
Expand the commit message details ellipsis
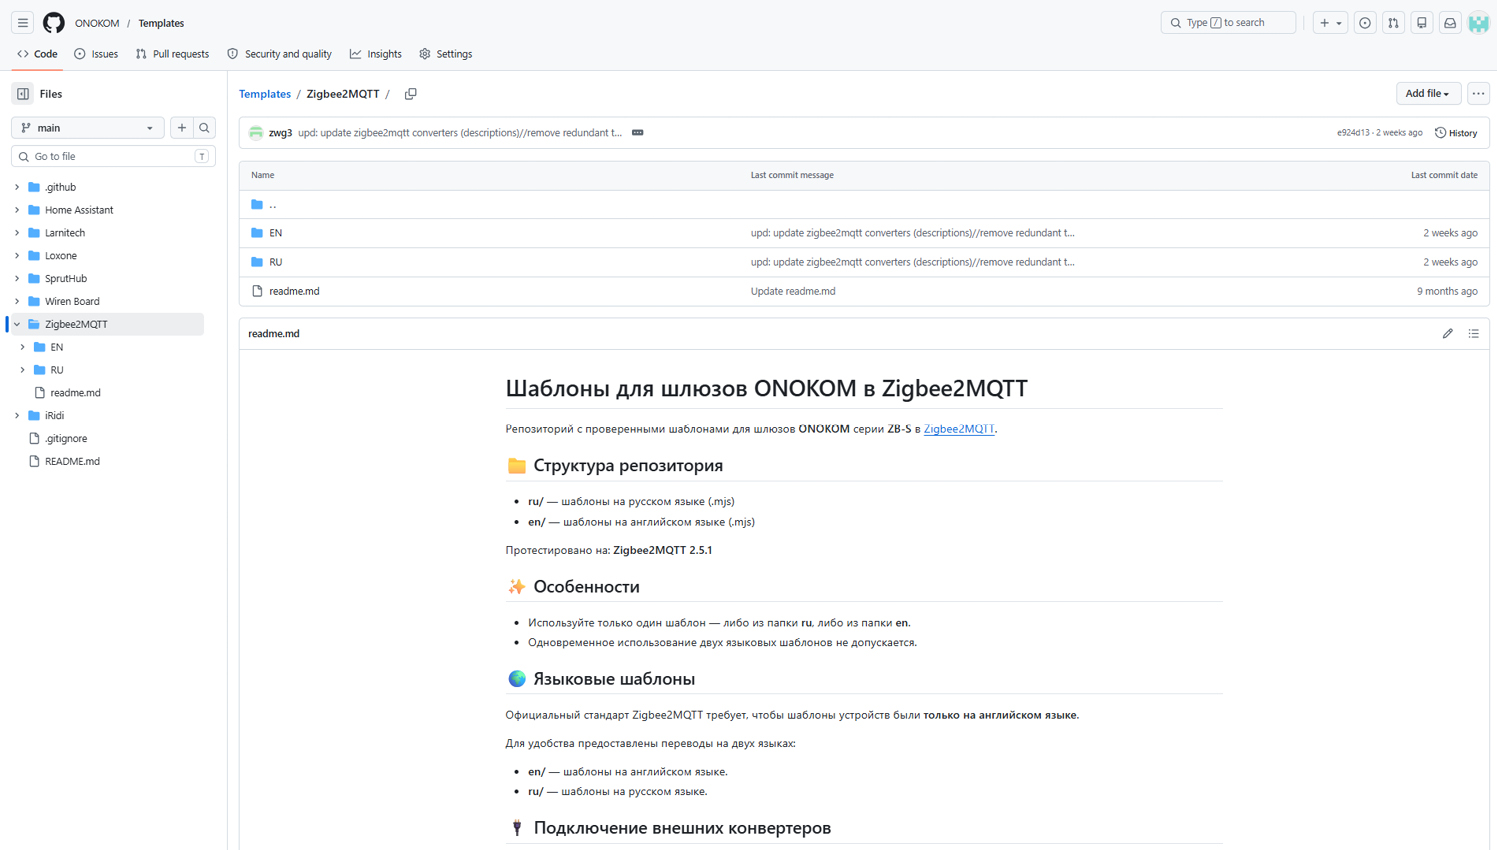[637, 132]
